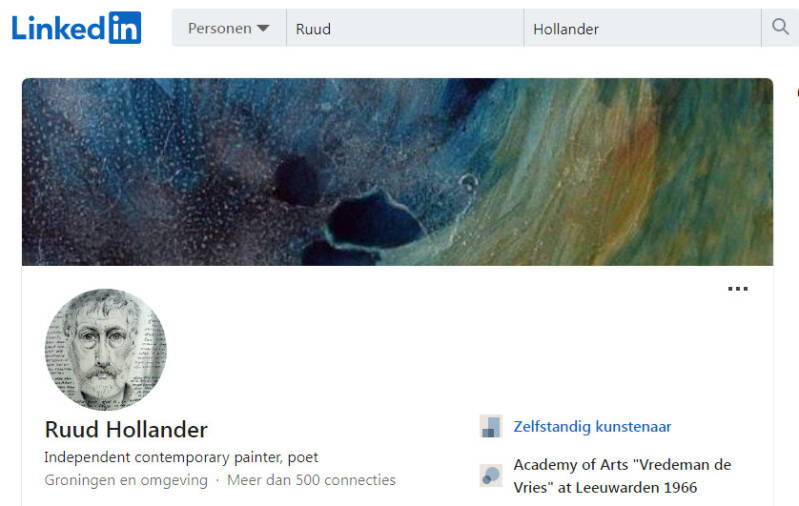799x506 pixels.
Task: Open Ruud Hollander's profile portrait
Action: [106, 350]
